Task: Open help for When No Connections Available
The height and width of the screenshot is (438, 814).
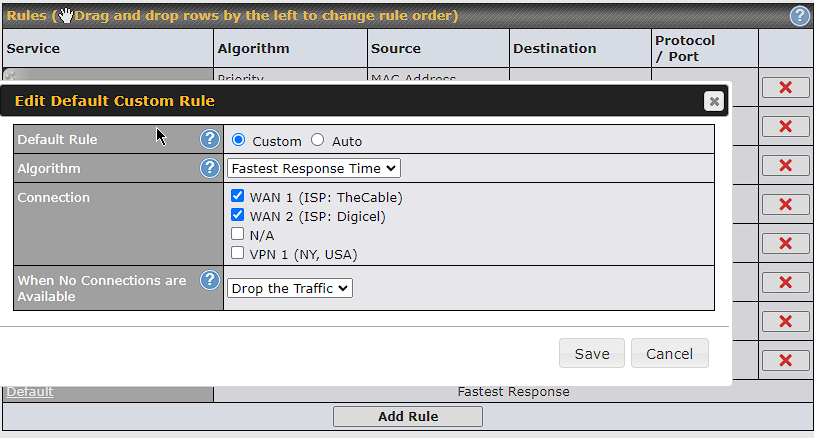Action: [x=210, y=280]
